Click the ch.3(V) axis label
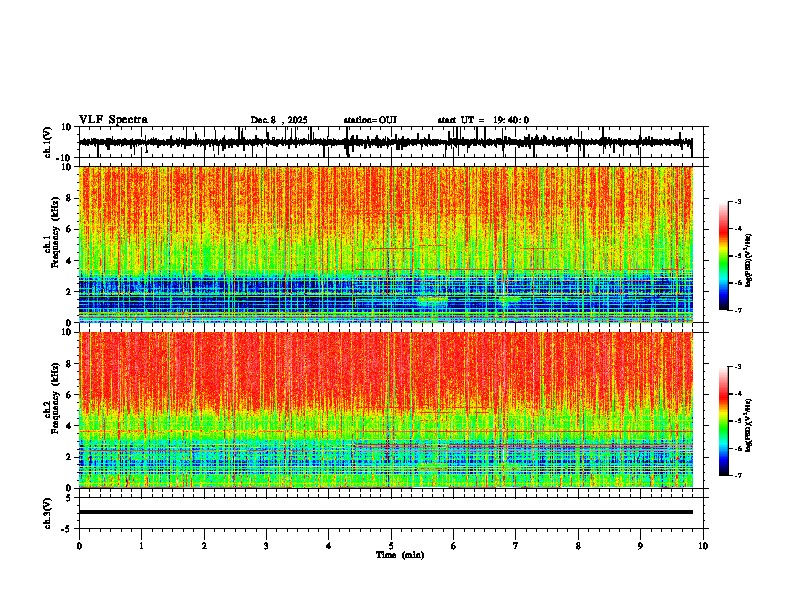This screenshot has width=792, height=612. click(48, 513)
